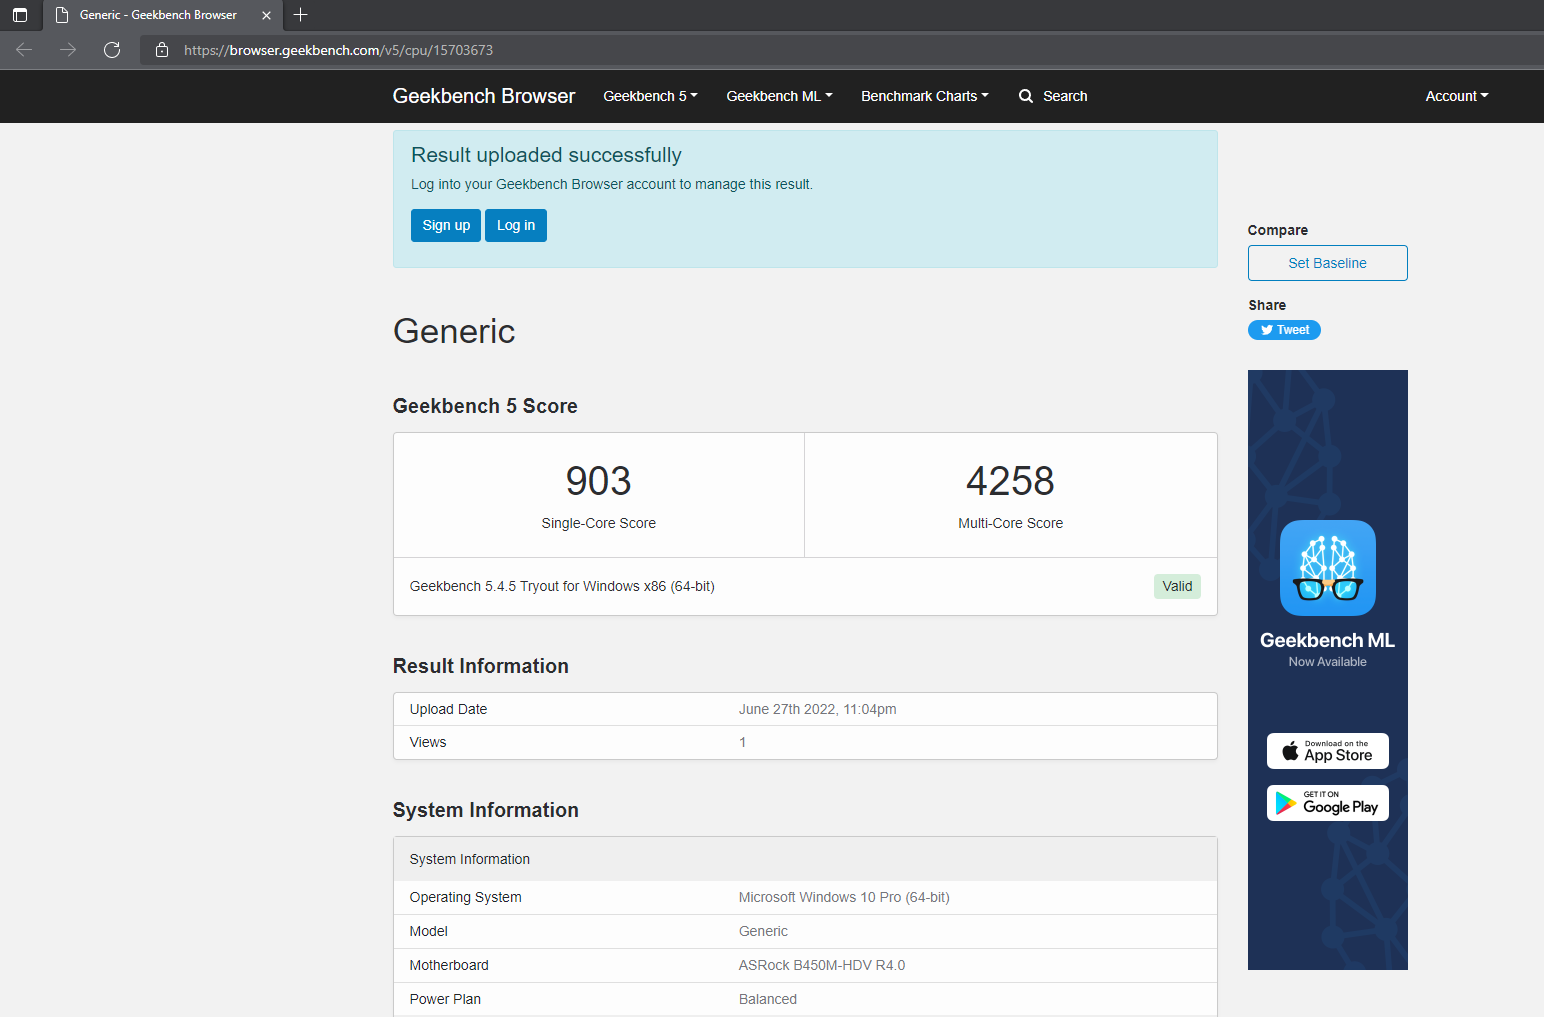Viewport: 1544px width, 1017px height.
Task: Click the Result uploaded successfully heading
Action: [x=546, y=155]
